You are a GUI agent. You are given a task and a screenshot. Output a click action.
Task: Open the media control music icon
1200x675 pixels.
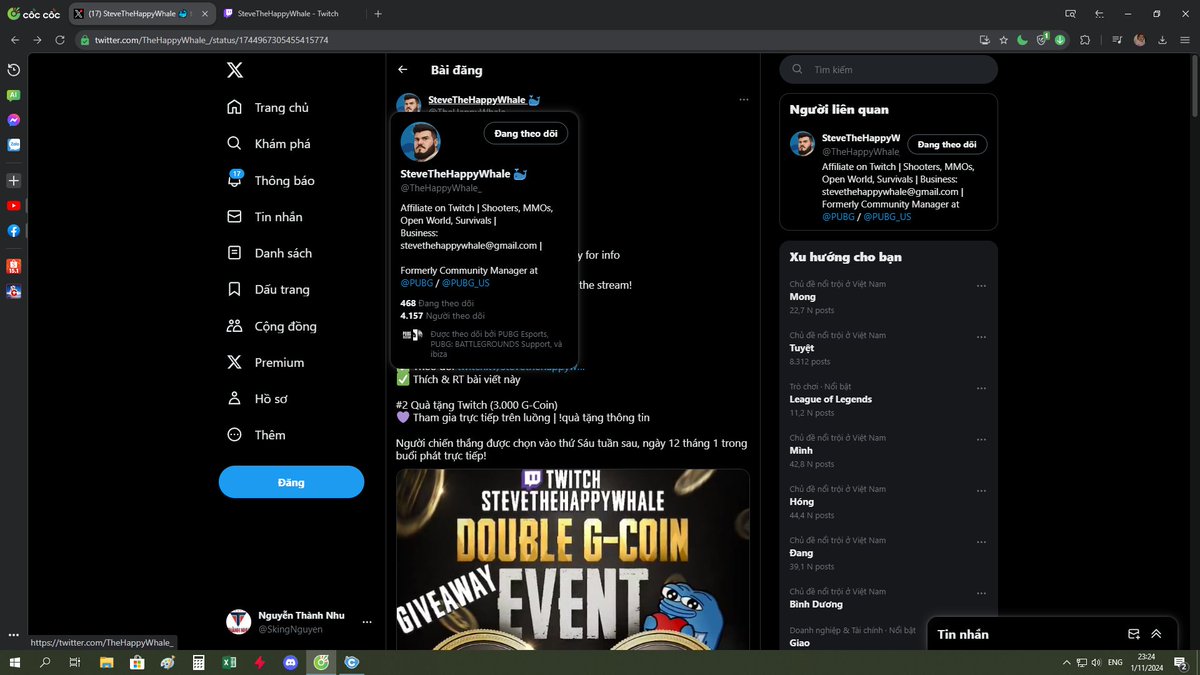pyautogui.click(x=1117, y=40)
